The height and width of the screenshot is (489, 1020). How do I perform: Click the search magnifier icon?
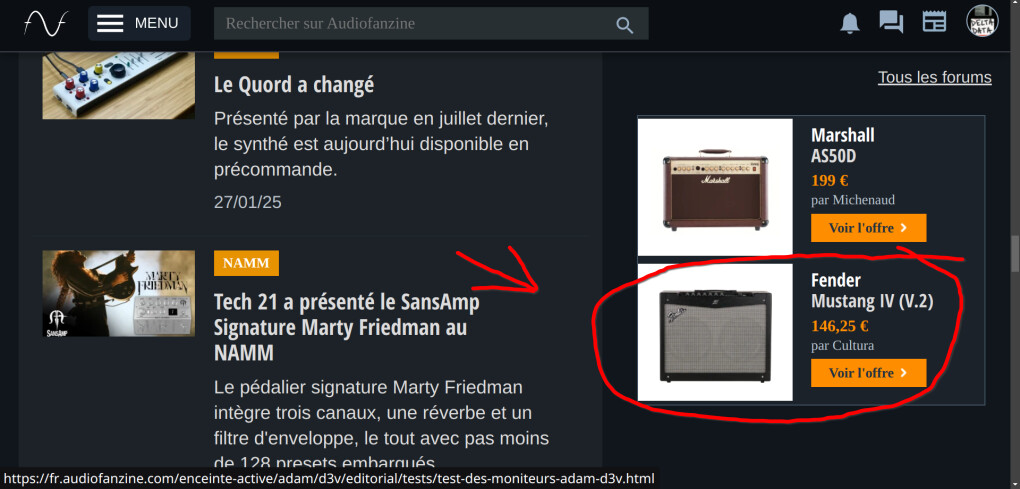tap(624, 25)
